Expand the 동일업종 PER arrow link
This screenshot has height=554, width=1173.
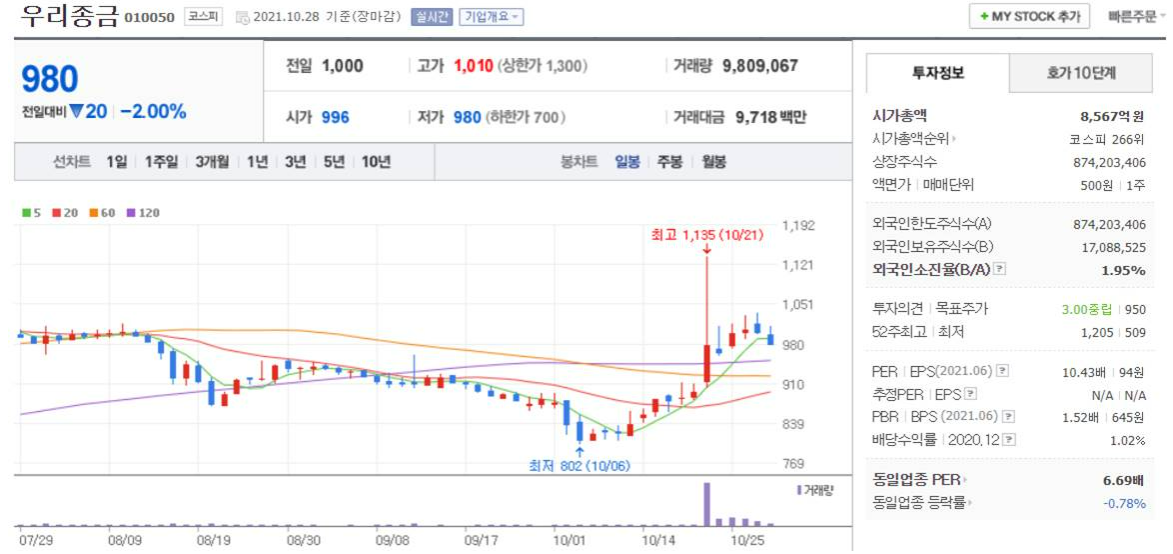pos(919,480)
